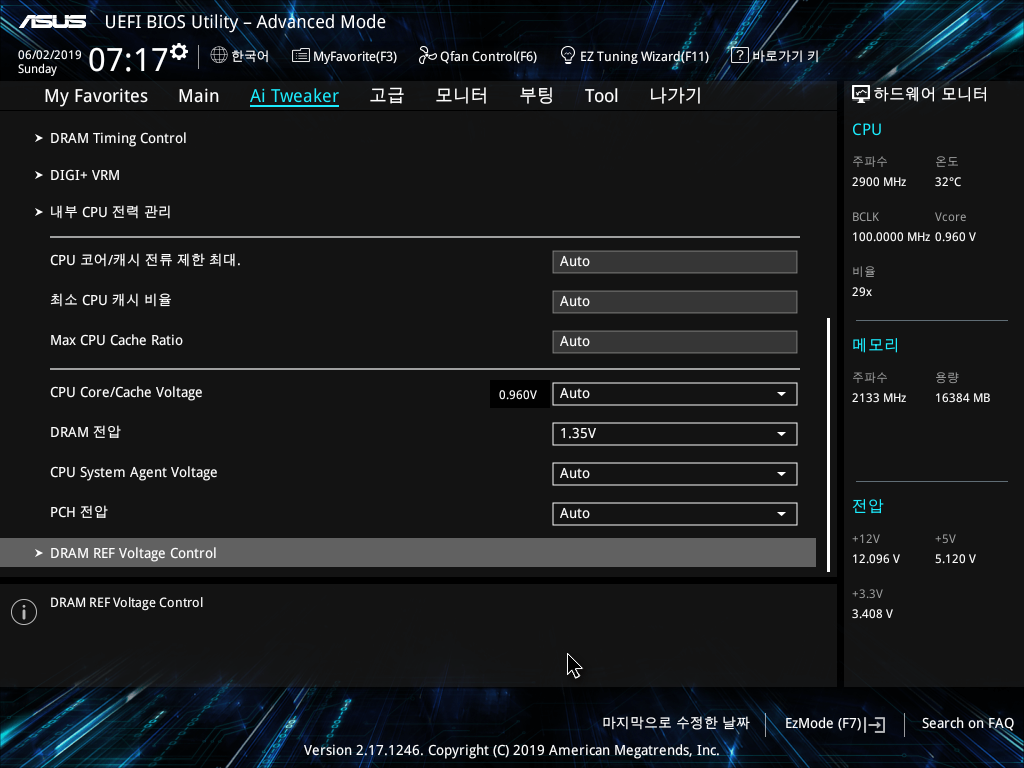The height and width of the screenshot is (768, 1024).
Task: Open the DRAM 전압 1.35V dropdown
Action: (675, 434)
